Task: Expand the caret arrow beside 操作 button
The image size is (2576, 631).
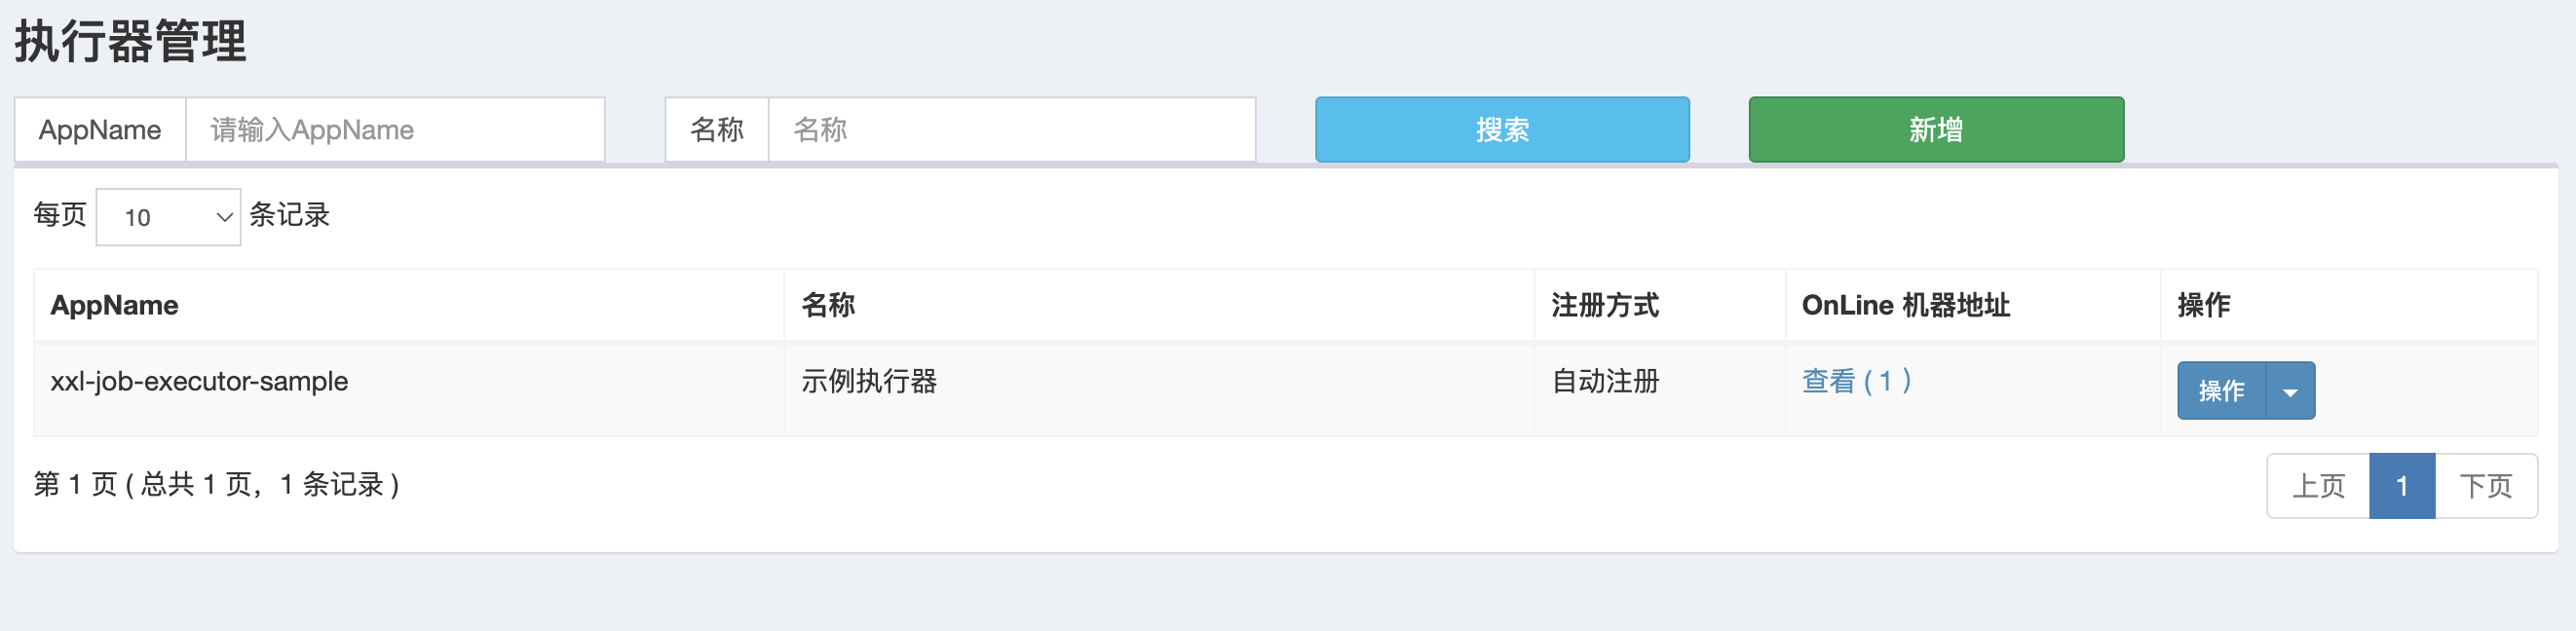Action: coord(2290,391)
